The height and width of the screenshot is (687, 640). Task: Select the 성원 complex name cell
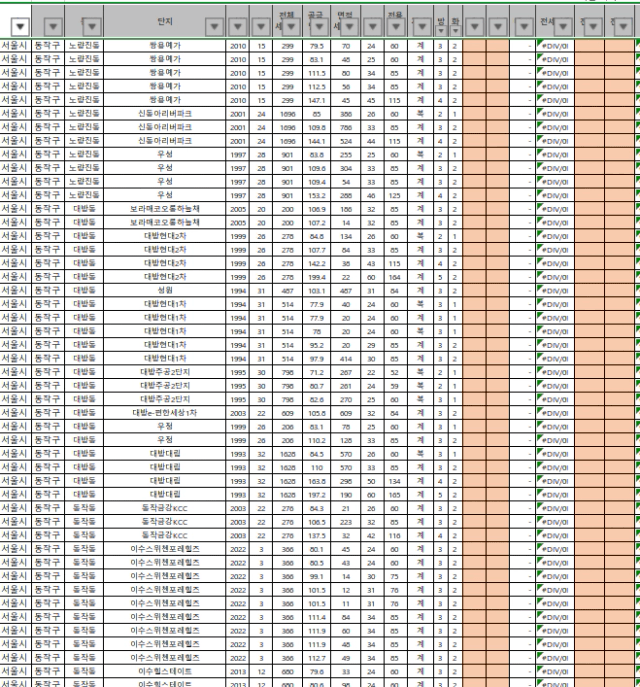pos(165,290)
